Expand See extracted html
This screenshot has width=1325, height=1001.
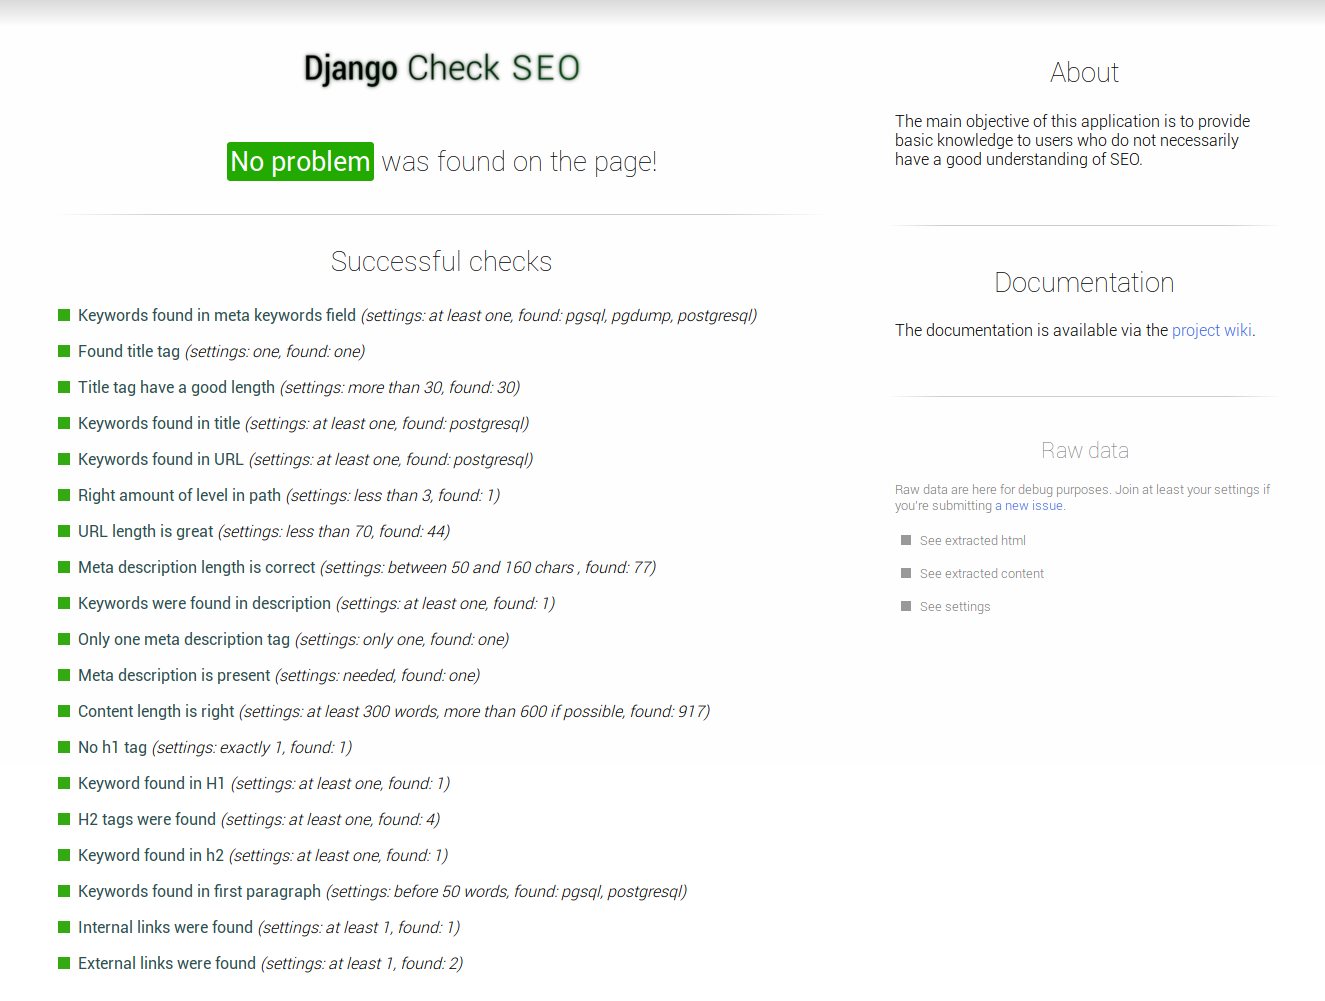(973, 540)
